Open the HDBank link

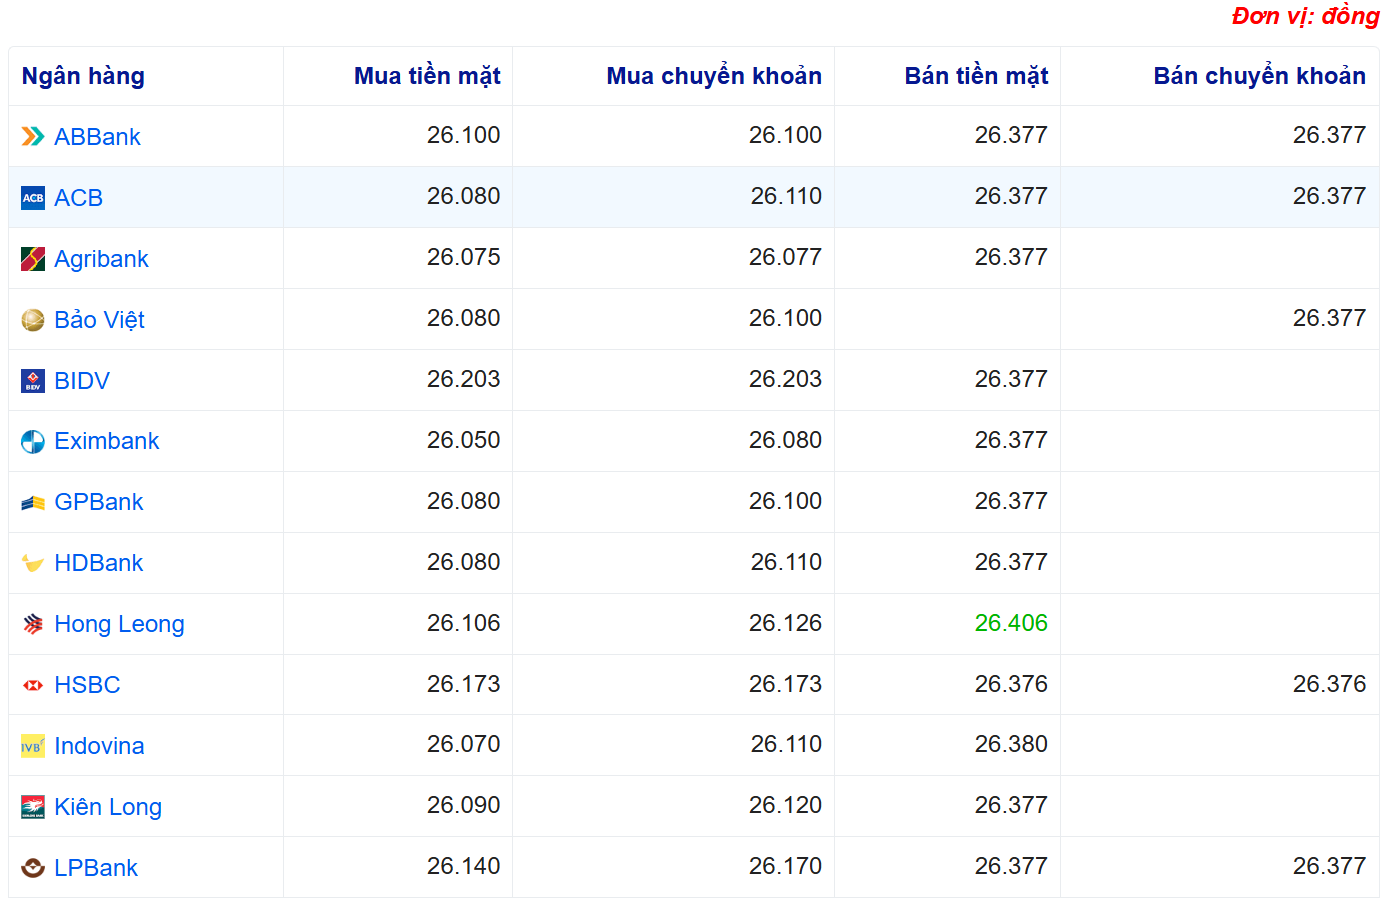pos(98,563)
